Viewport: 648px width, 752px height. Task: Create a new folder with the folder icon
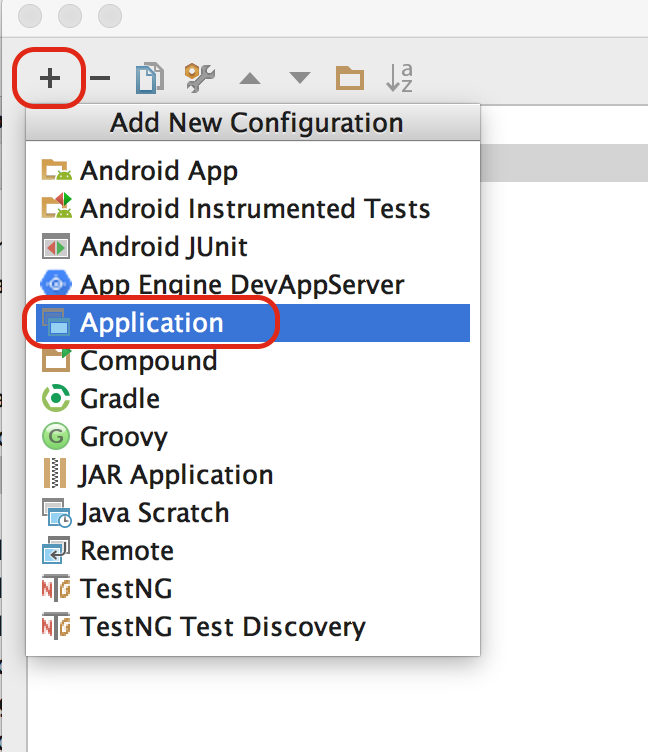click(x=350, y=78)
